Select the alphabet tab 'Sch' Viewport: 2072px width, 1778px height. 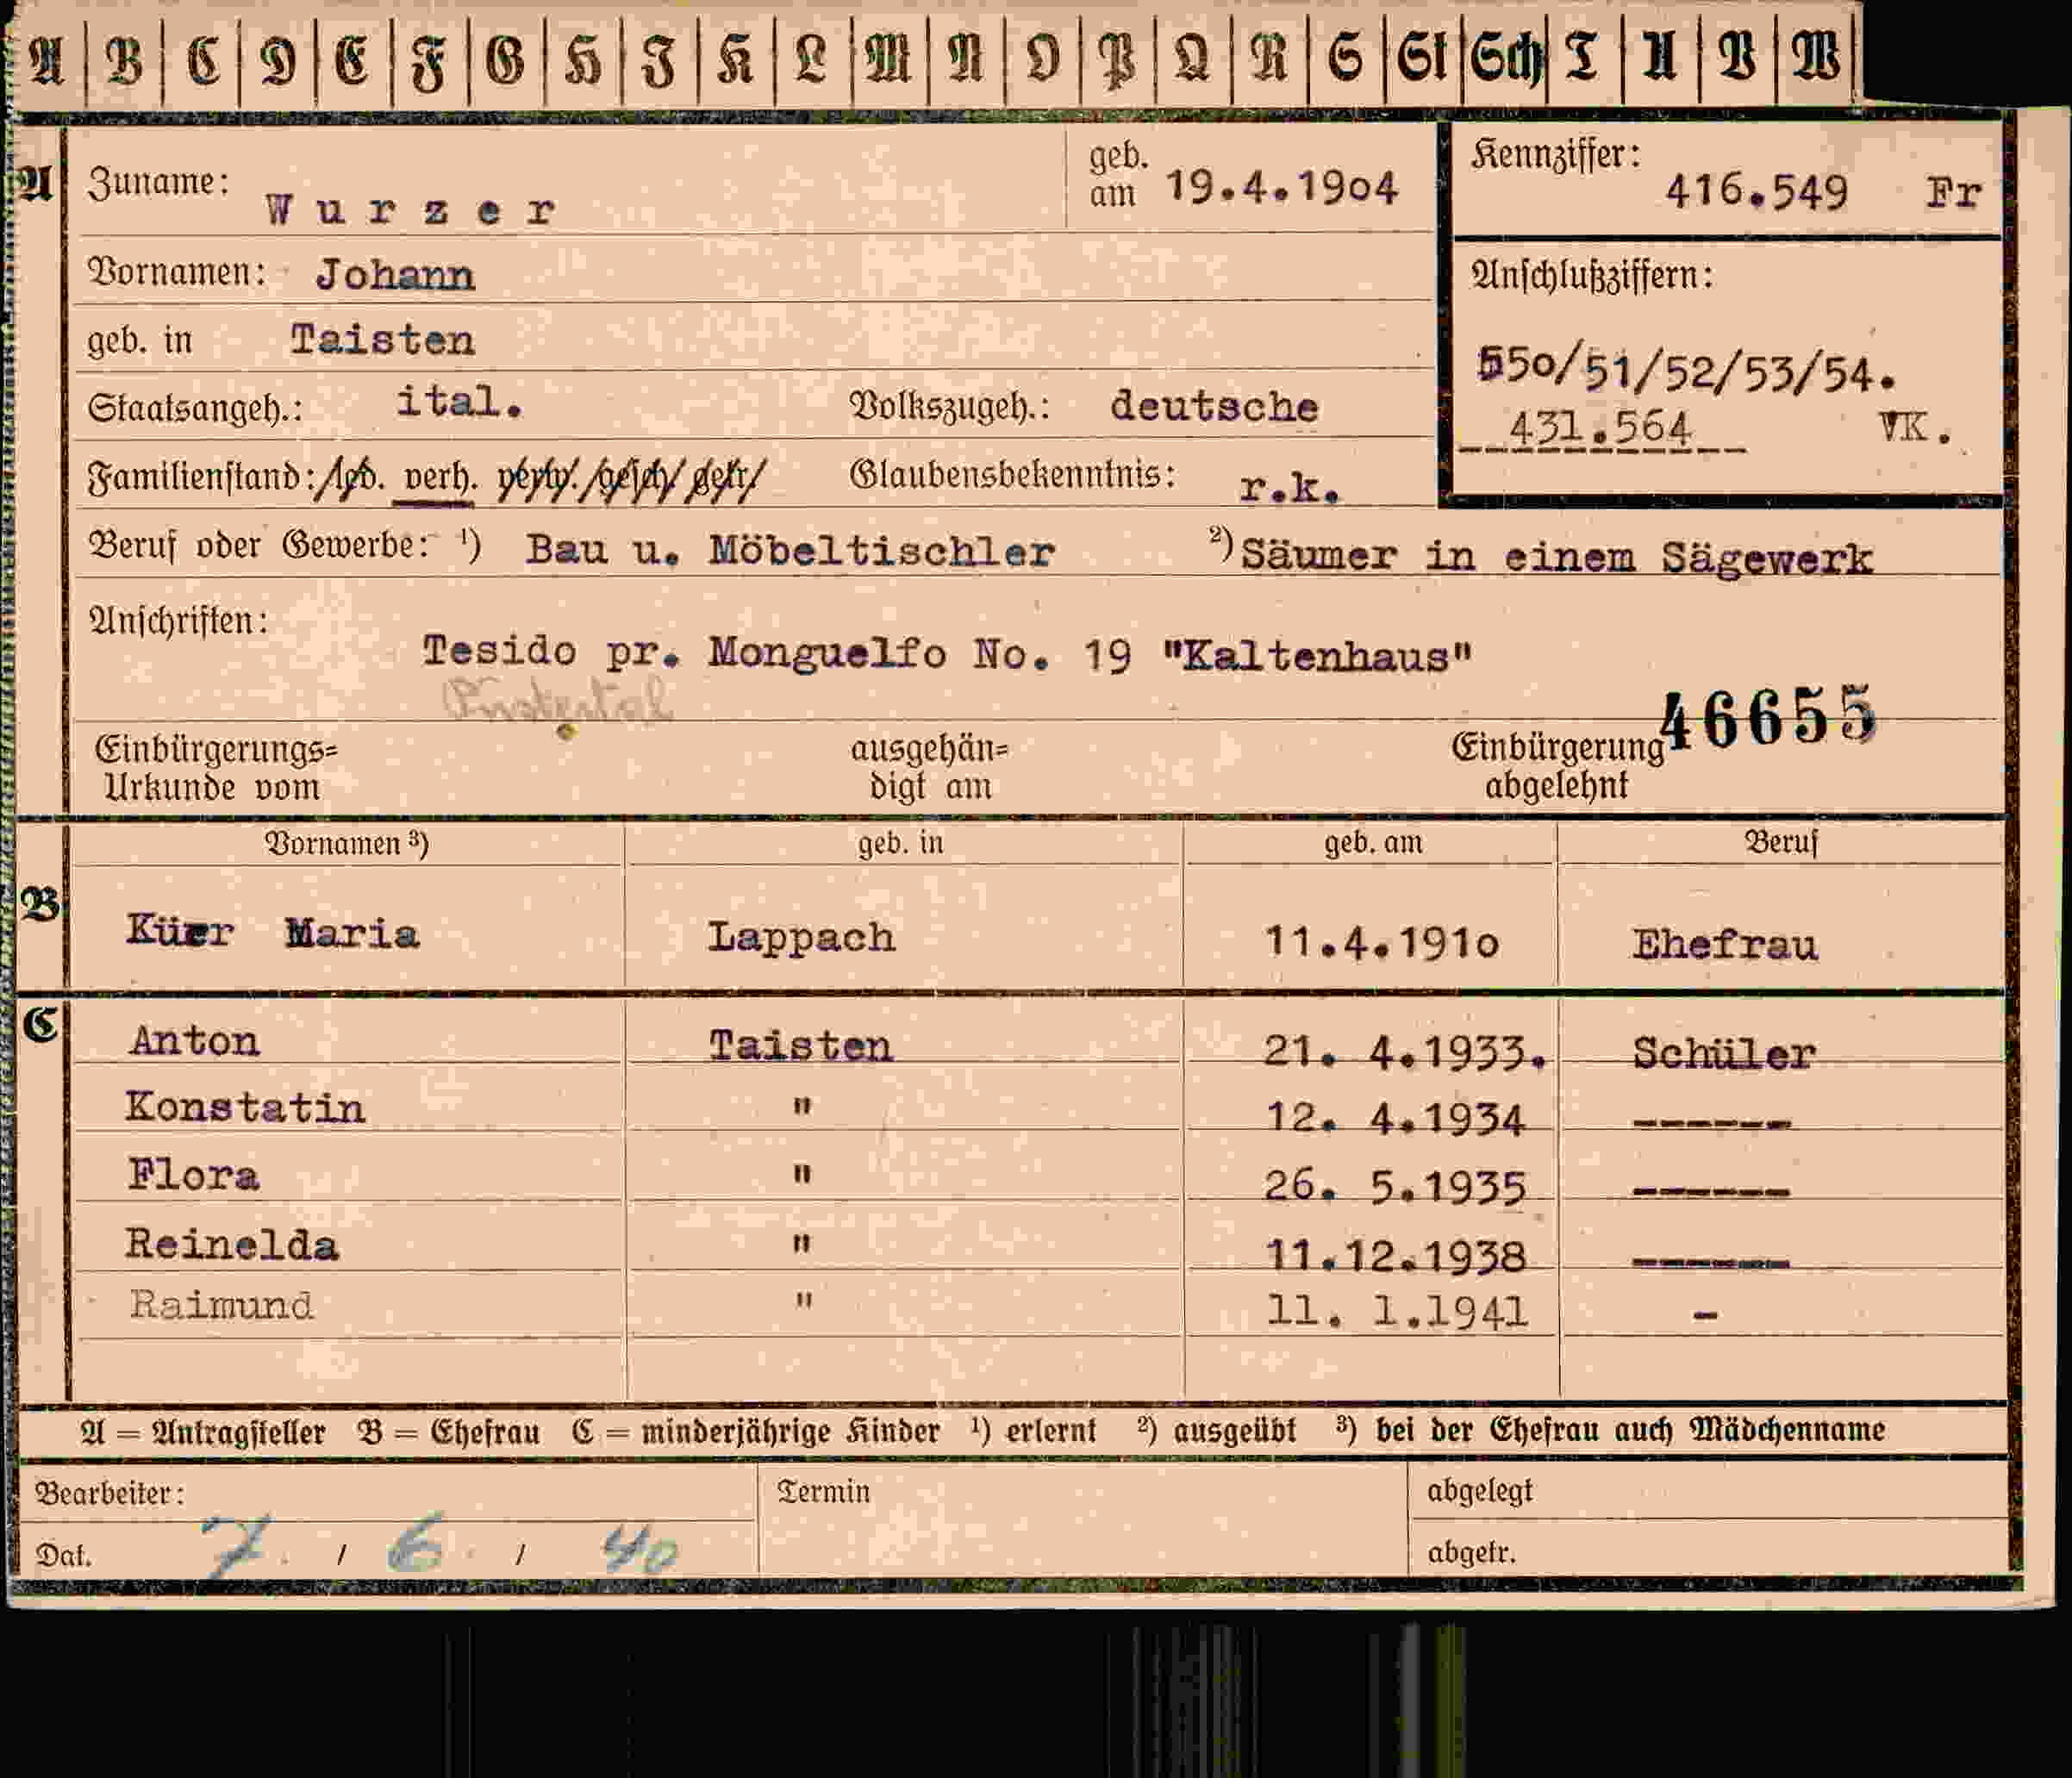pyautogui.click(x=1505, y=58)
